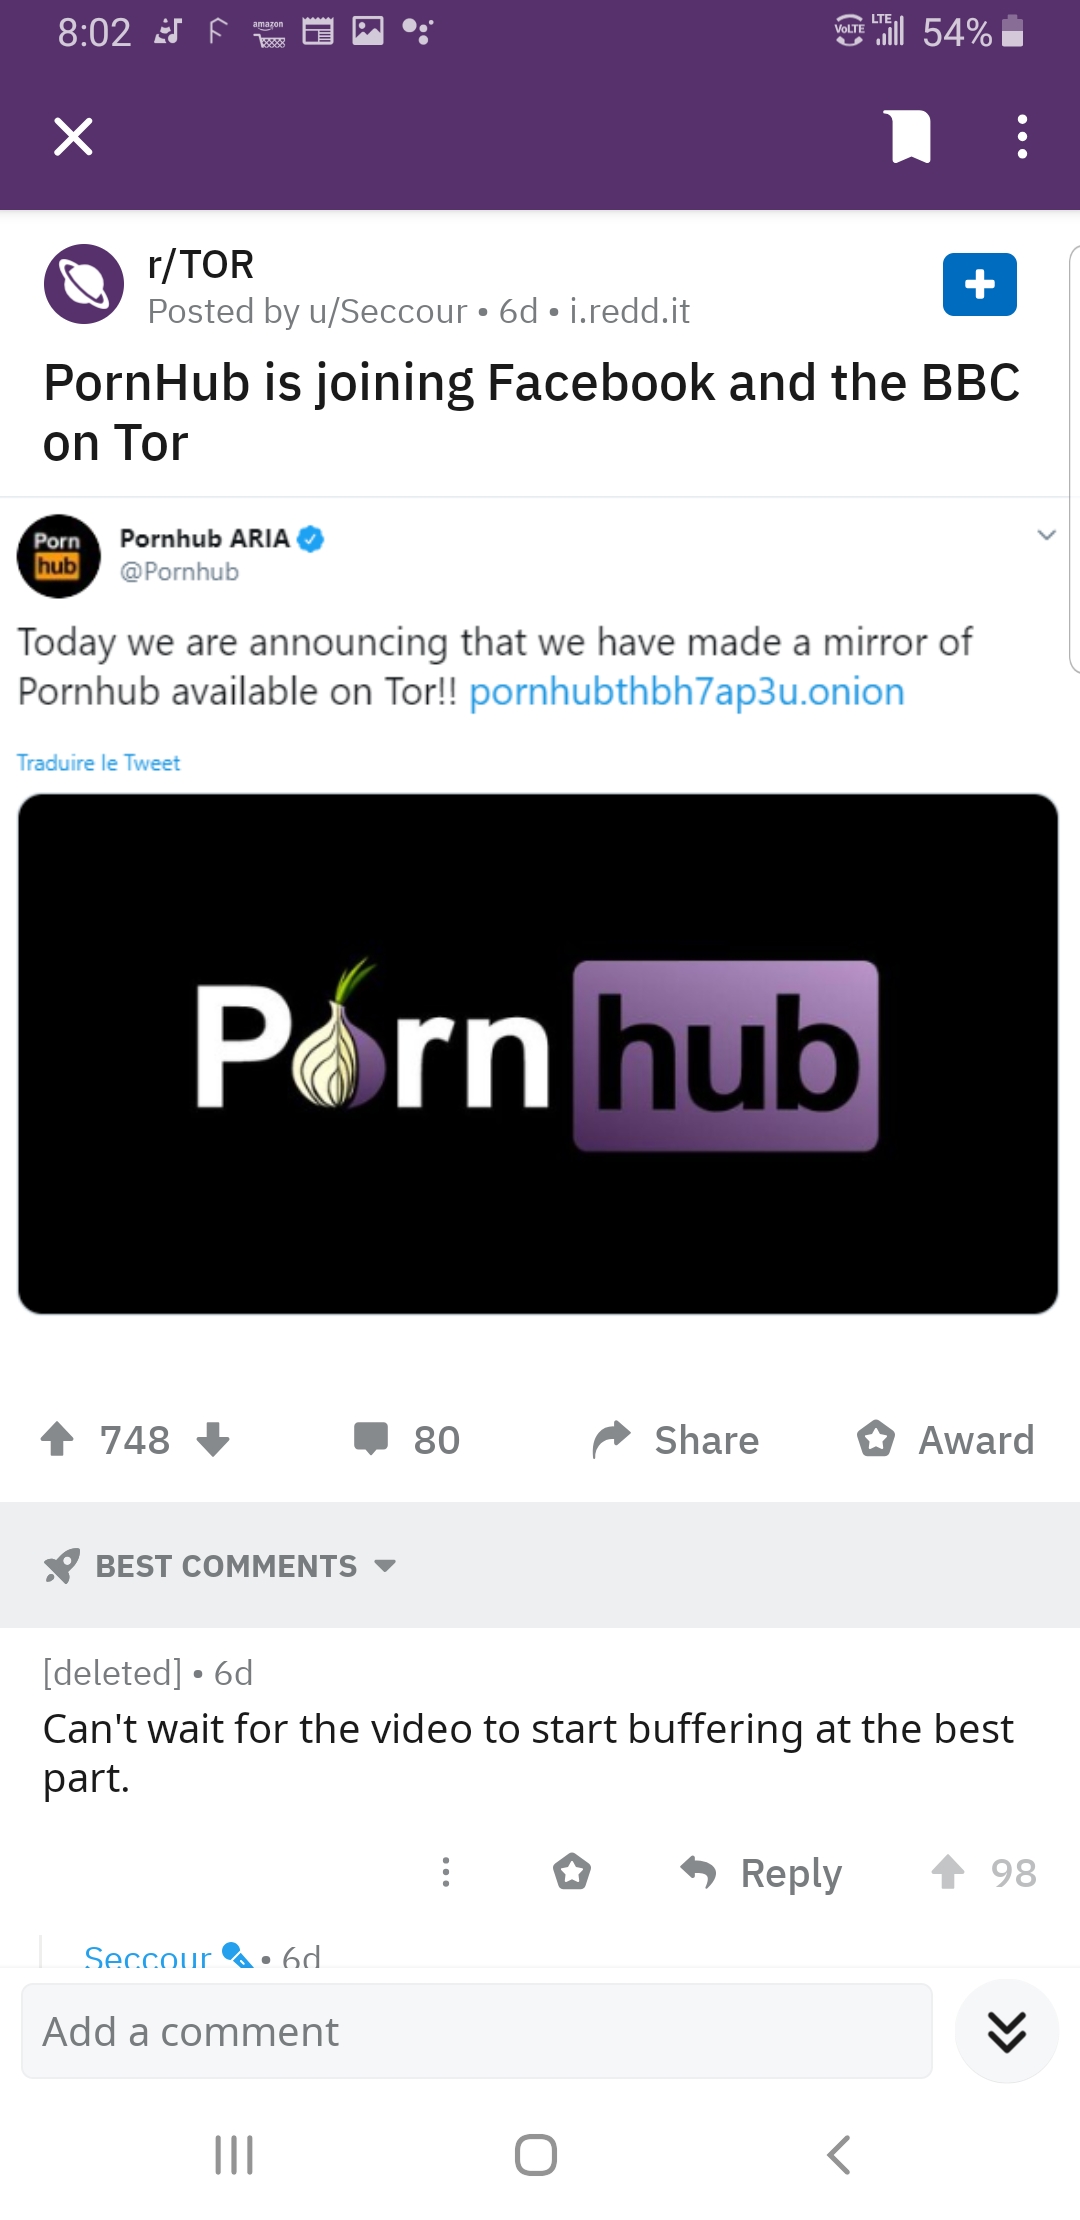Give an Award to the post
The image size is (1080, 2220).
click(x=945, y=1440)
